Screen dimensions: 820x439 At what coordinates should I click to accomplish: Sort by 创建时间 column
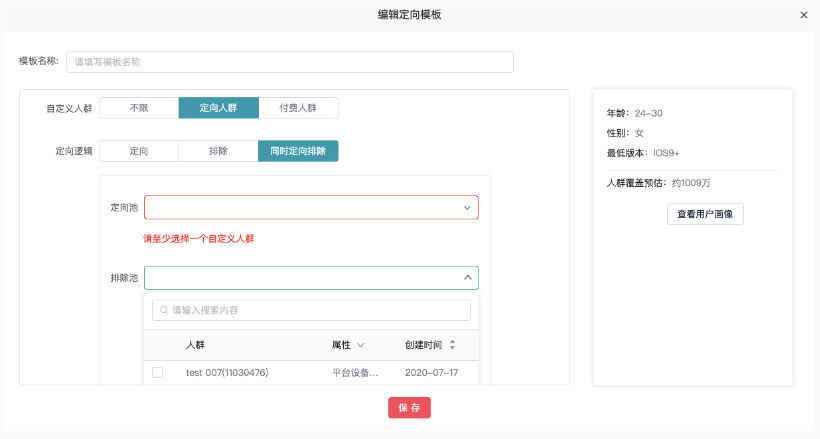tap(452, 345)
